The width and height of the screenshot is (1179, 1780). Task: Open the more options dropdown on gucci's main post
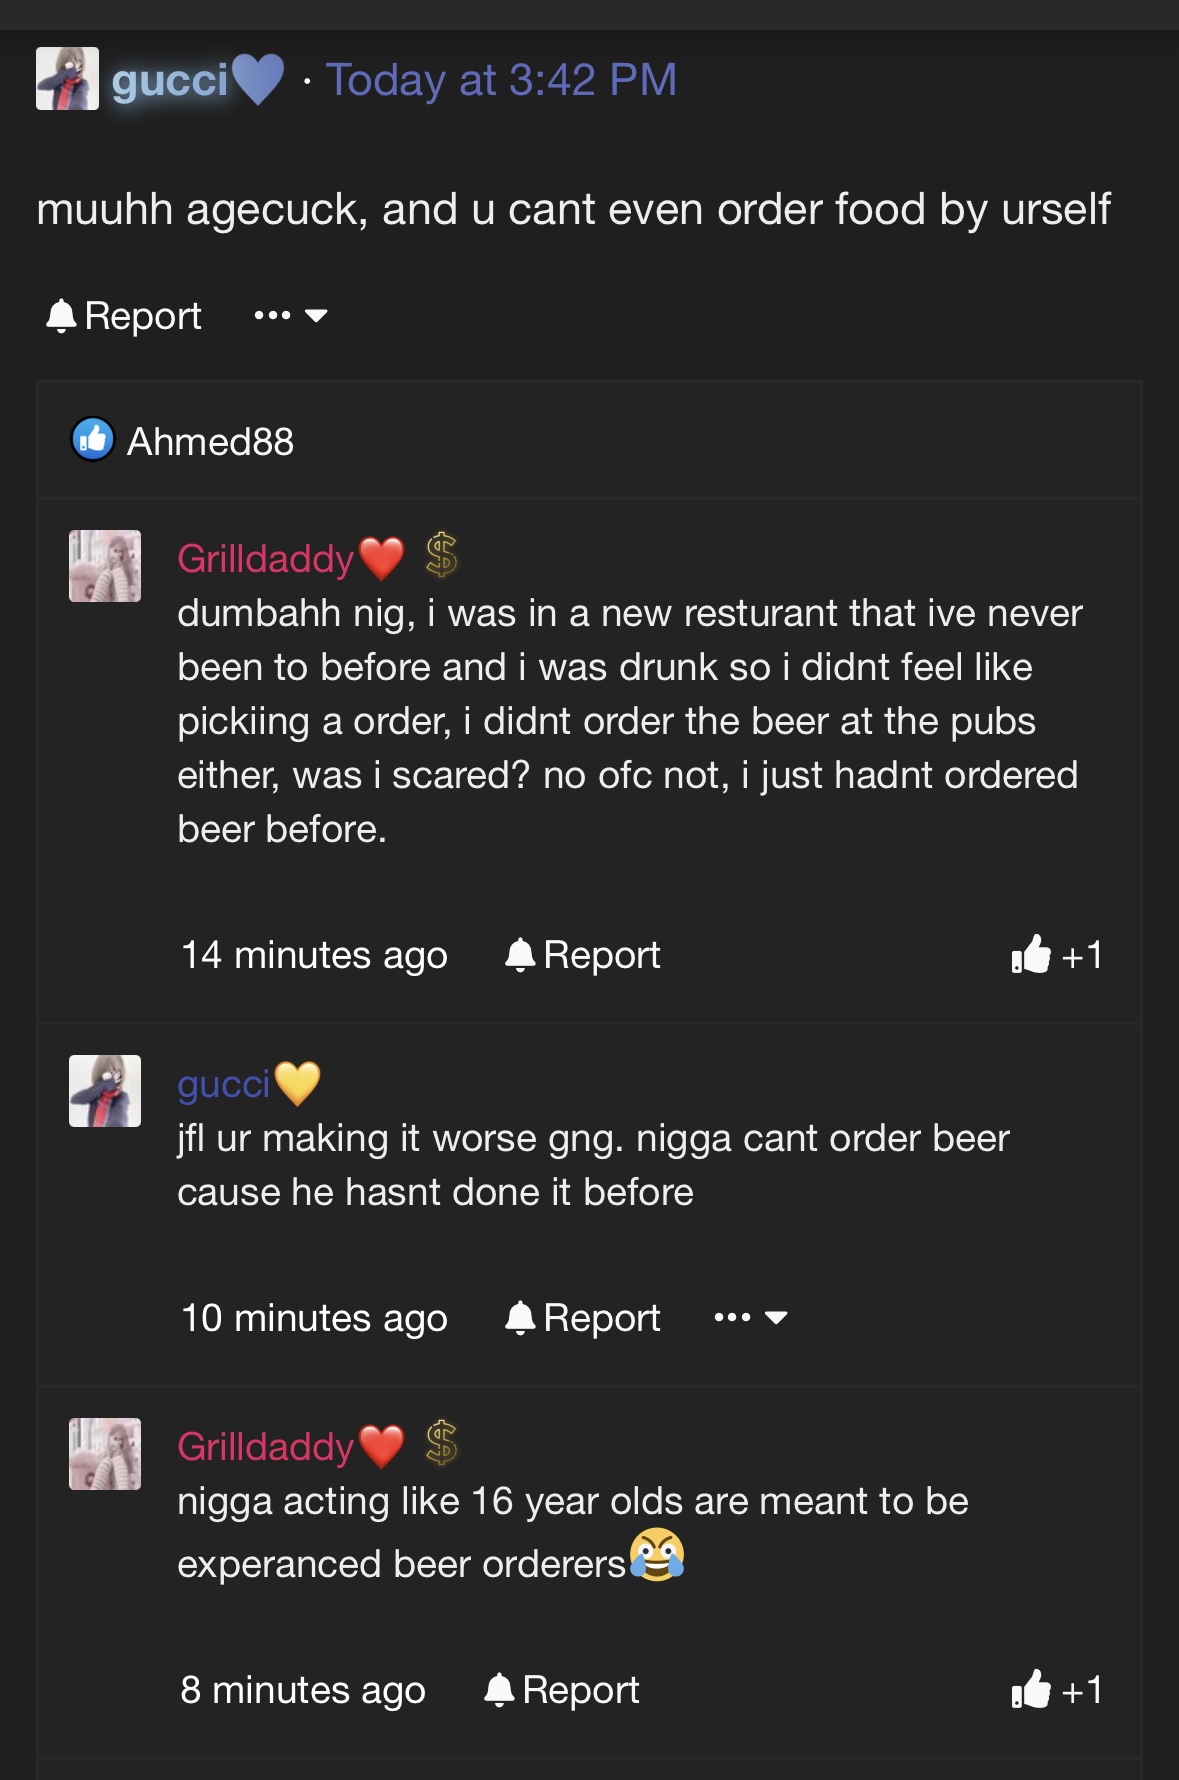coord(290,316)
